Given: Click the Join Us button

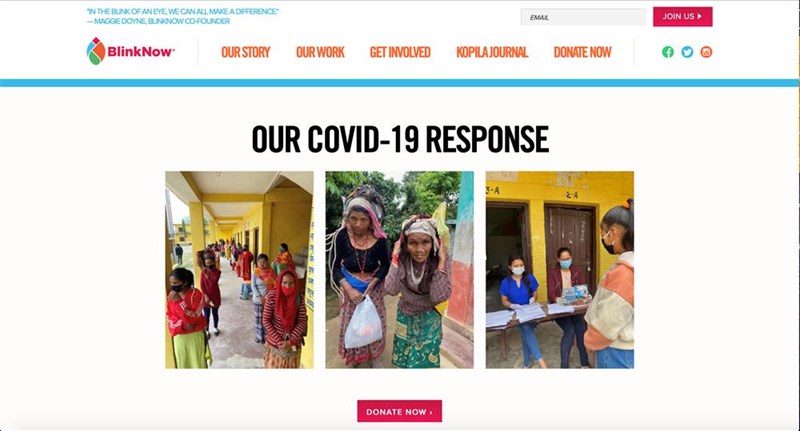Looking at the screenshot, I should [683, 16].
